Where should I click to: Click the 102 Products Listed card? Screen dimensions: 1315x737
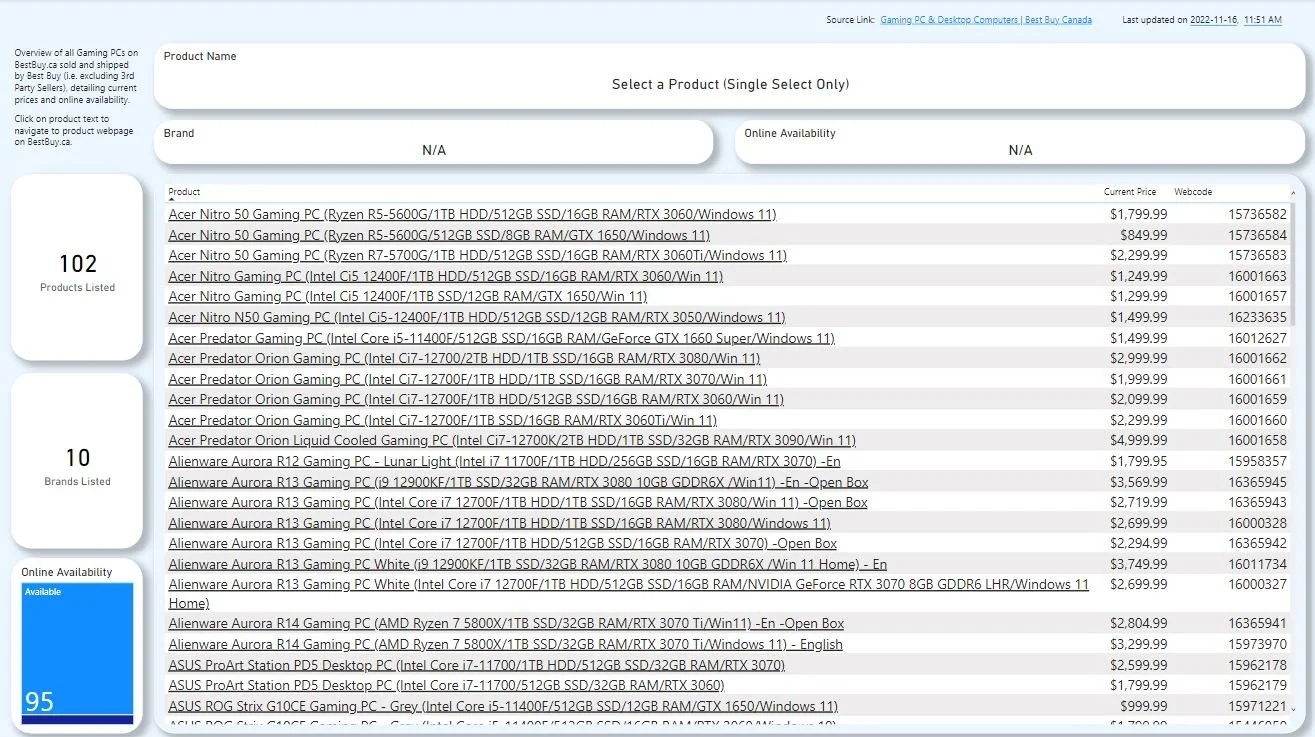click(x=78, y=267)
